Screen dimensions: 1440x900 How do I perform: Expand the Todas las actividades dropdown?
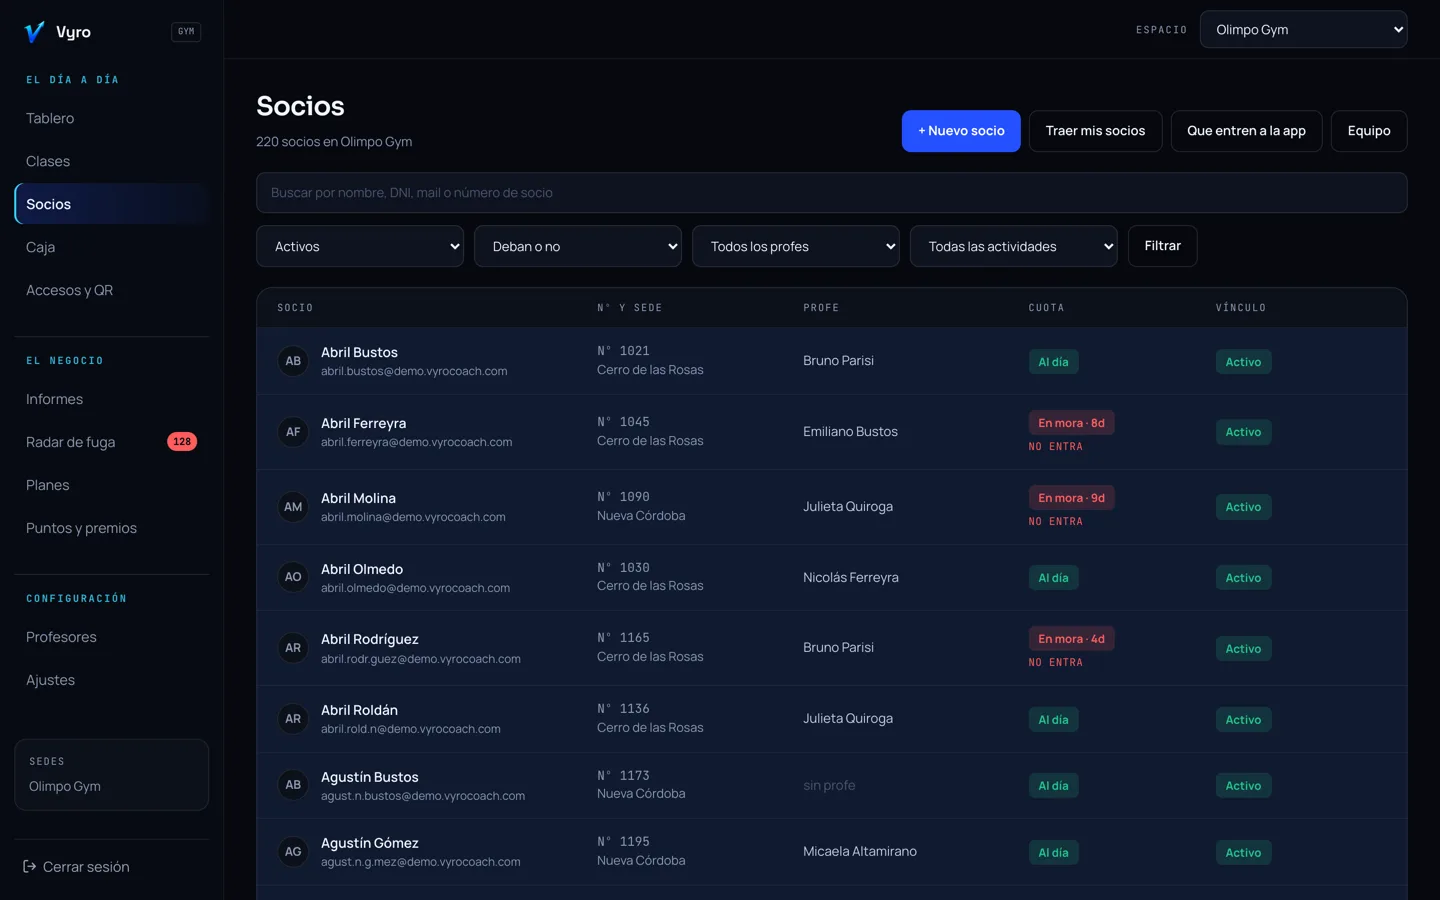click(x=1014, y=246)
